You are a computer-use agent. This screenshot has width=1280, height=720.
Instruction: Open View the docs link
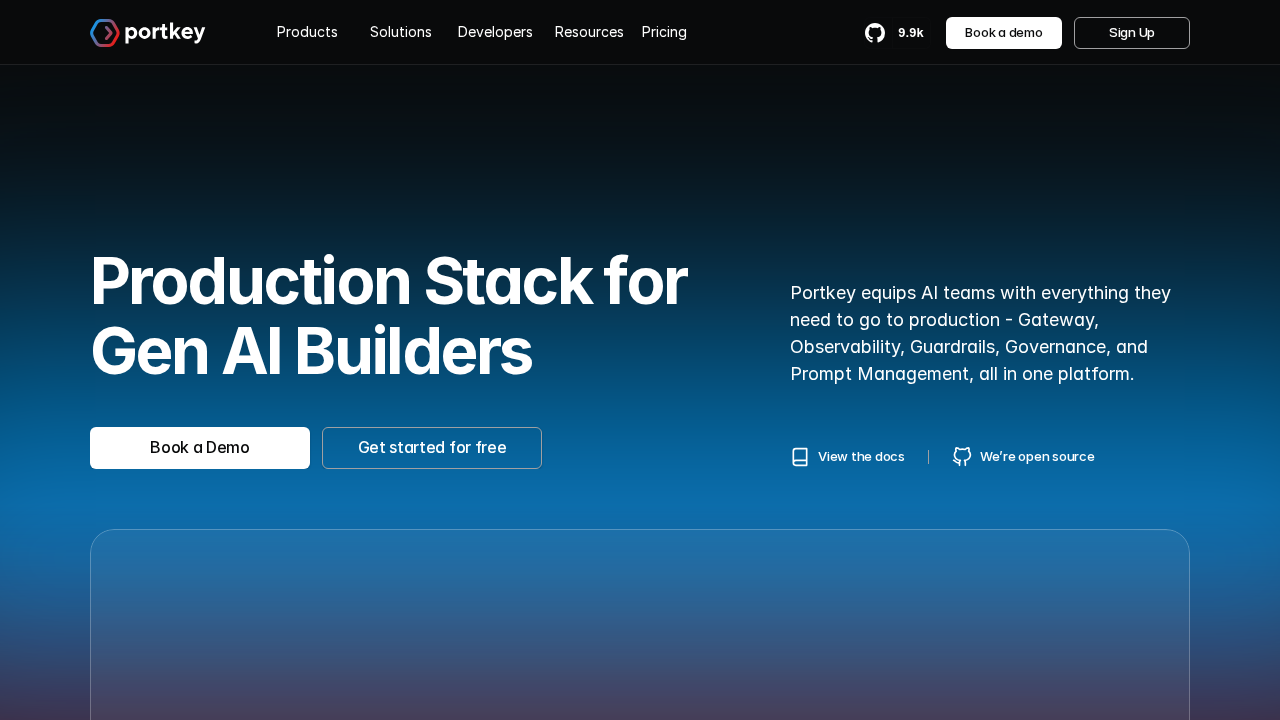coord(861,456)
